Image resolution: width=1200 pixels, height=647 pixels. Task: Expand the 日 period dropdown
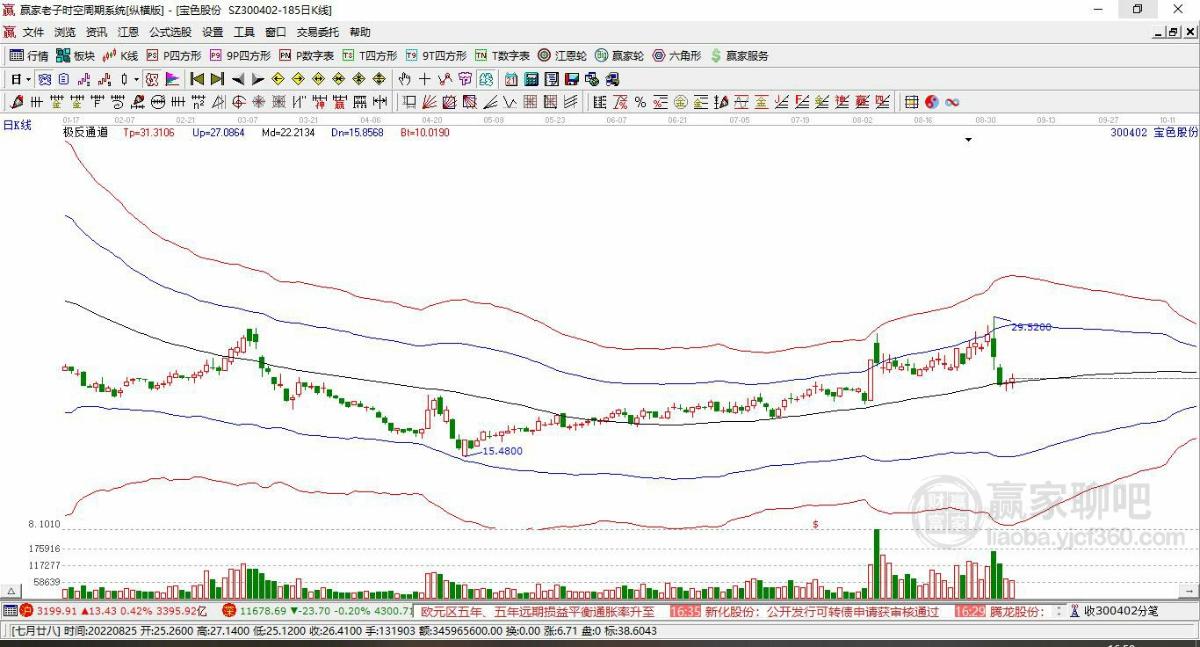tap(29, 78)
